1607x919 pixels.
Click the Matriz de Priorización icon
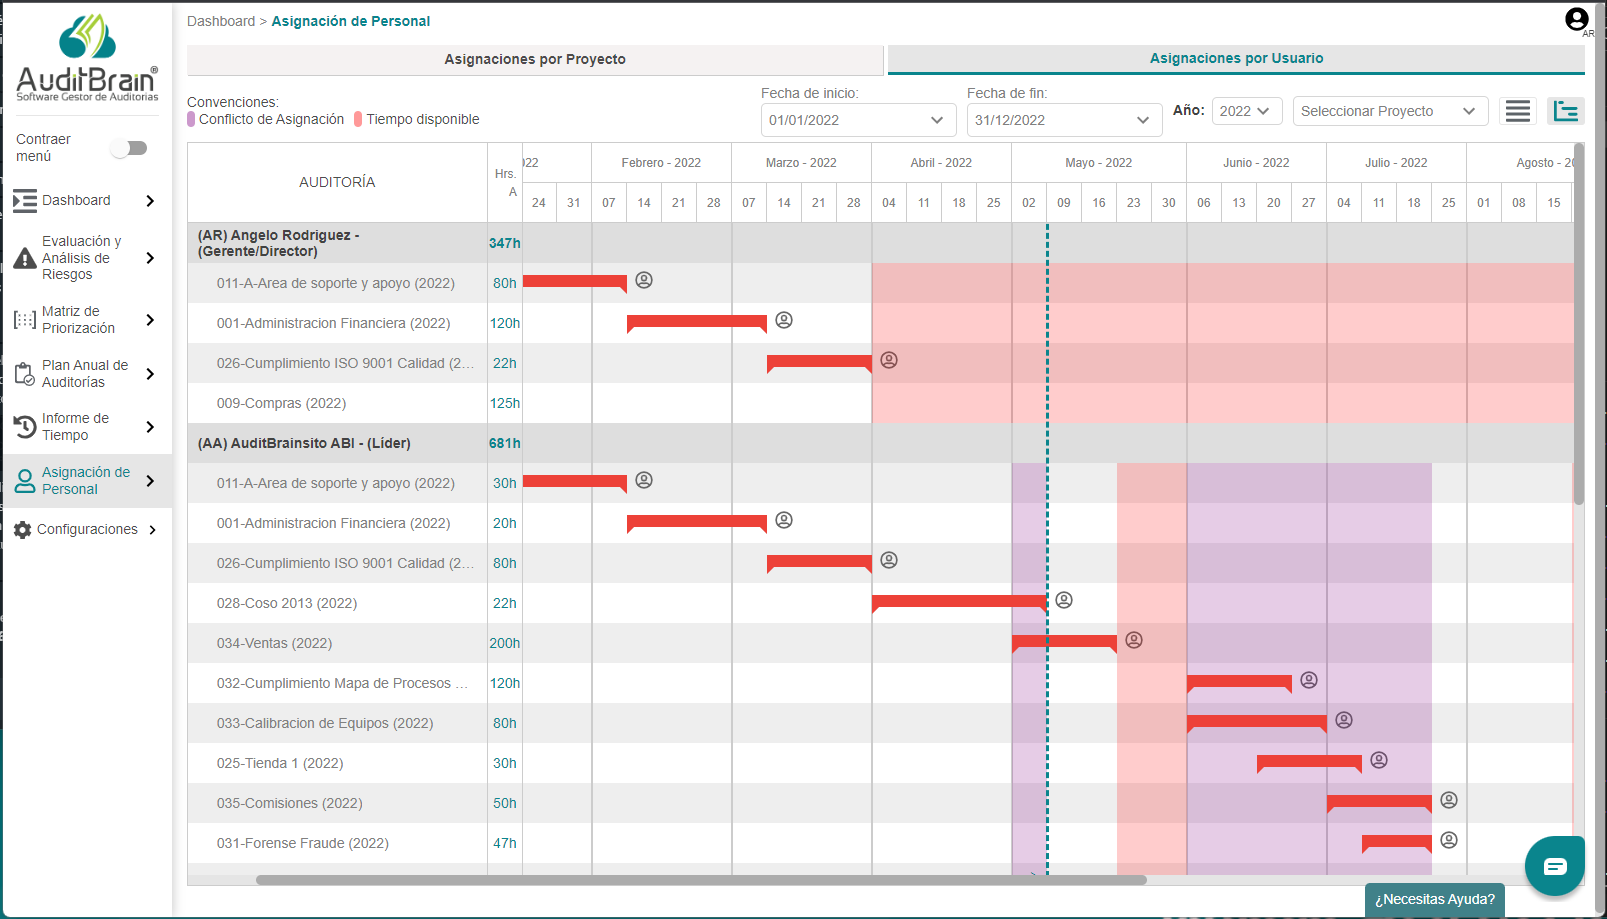point(24,319)
